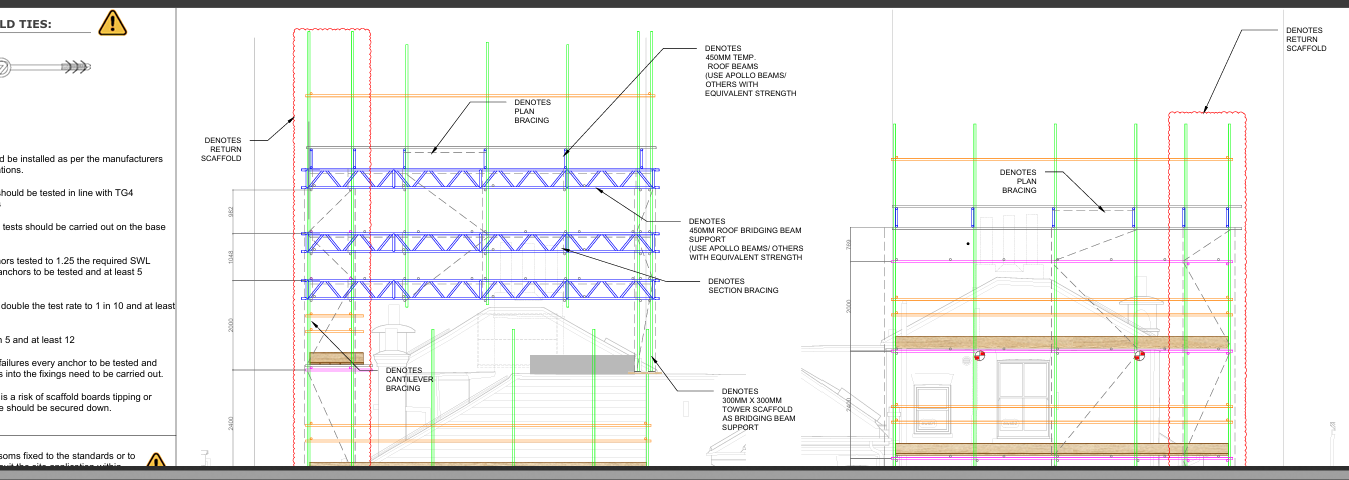
Task: Click the anchor tie bolt illustration
Action: 45,67
